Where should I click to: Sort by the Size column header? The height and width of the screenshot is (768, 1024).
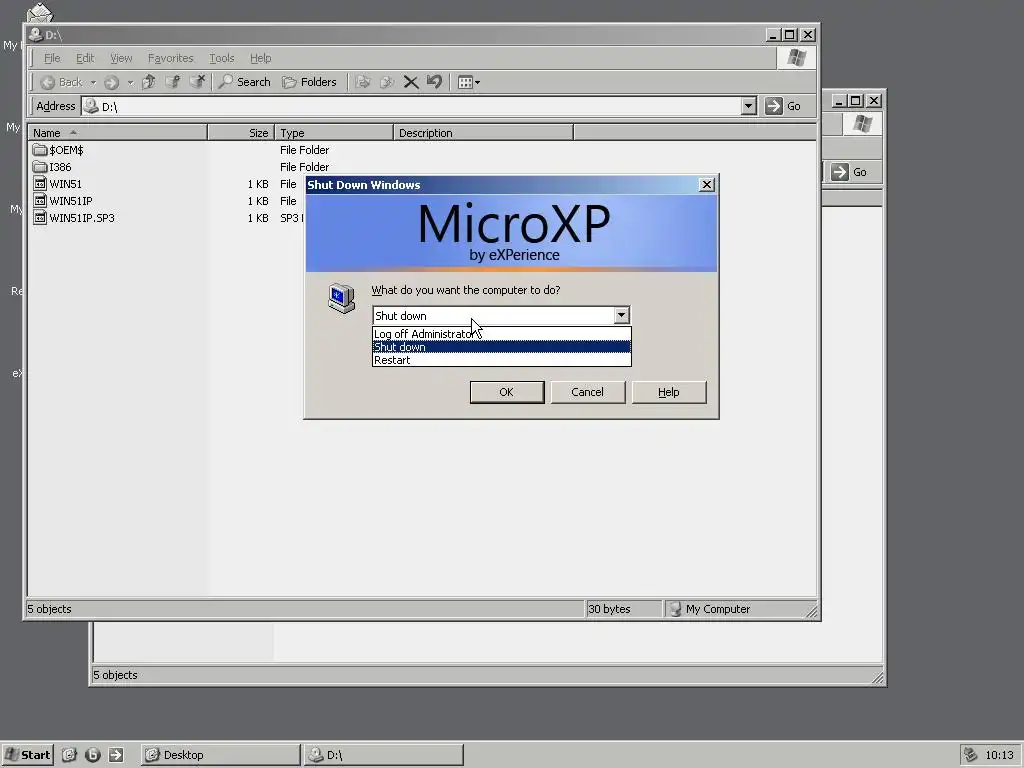[x=241, y=133]
